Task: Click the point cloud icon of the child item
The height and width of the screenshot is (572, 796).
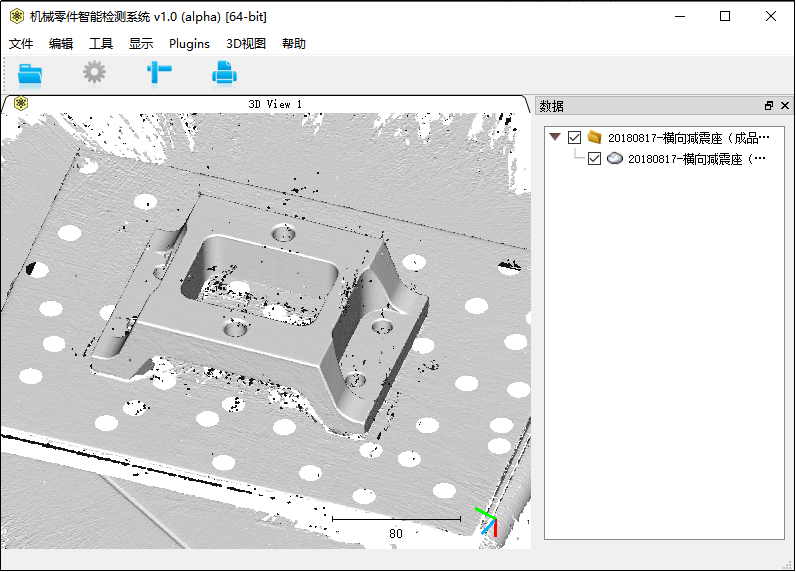Action: click(615, 158)
